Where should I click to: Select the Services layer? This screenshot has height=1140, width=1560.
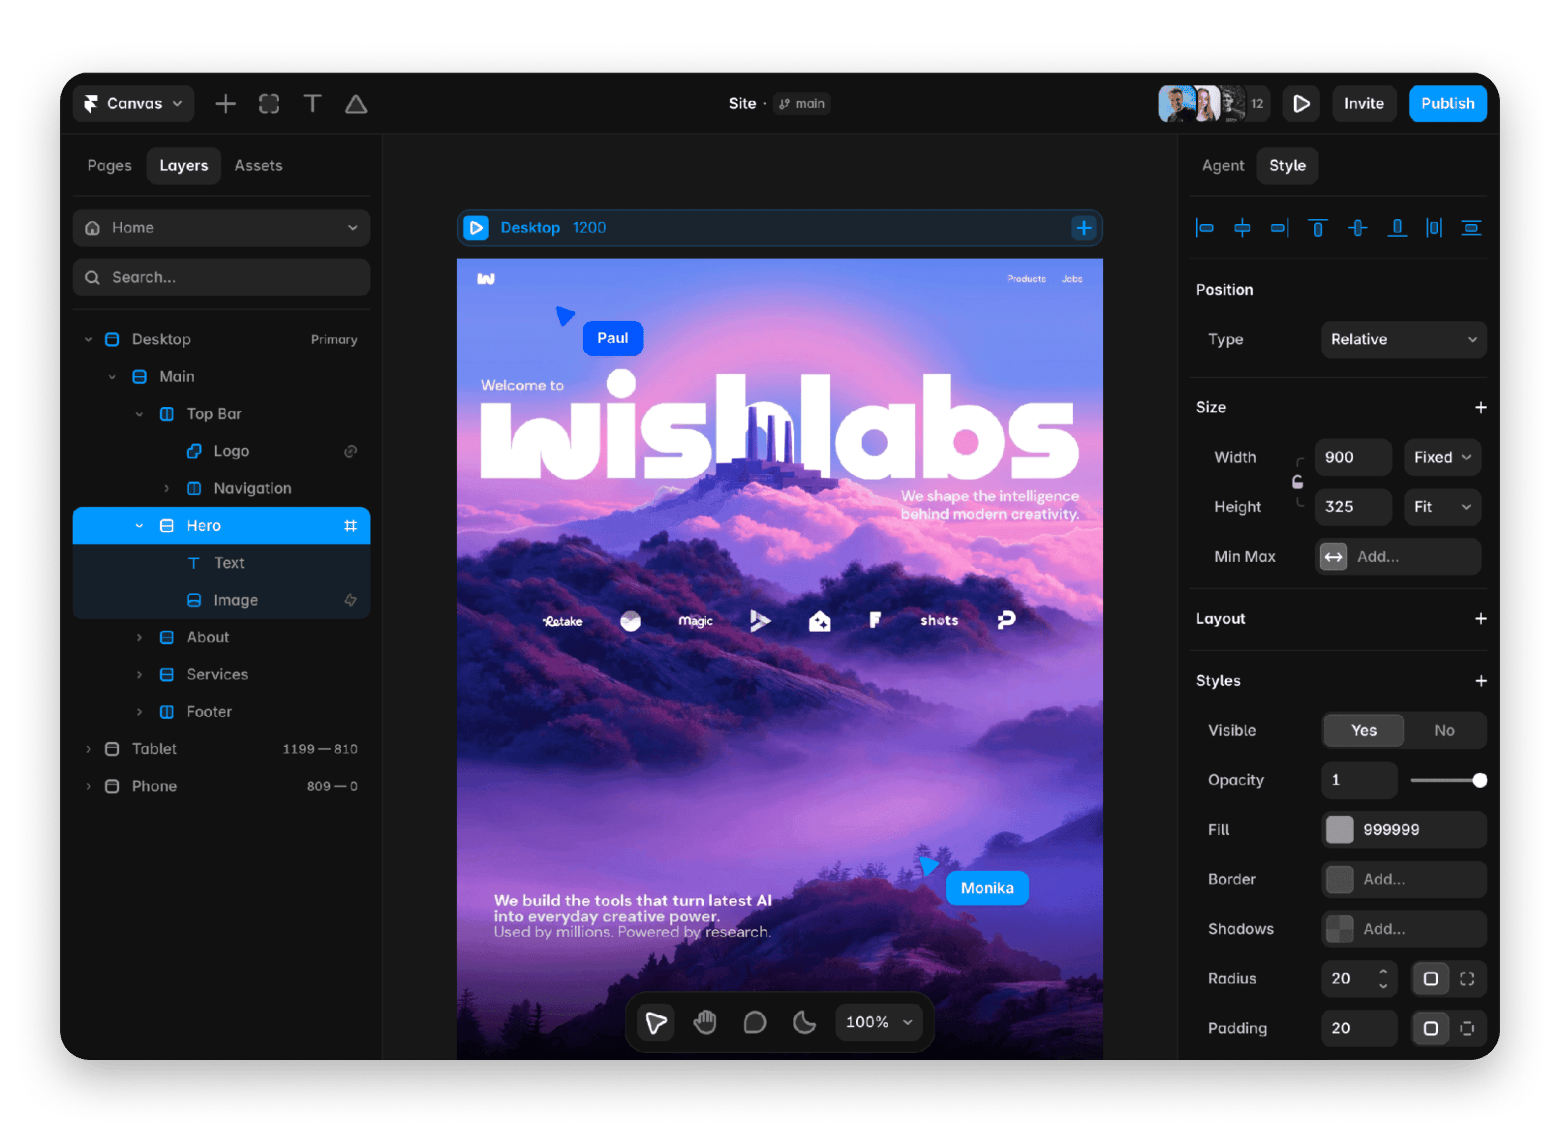pyautogui.click(x=221, y=675)
